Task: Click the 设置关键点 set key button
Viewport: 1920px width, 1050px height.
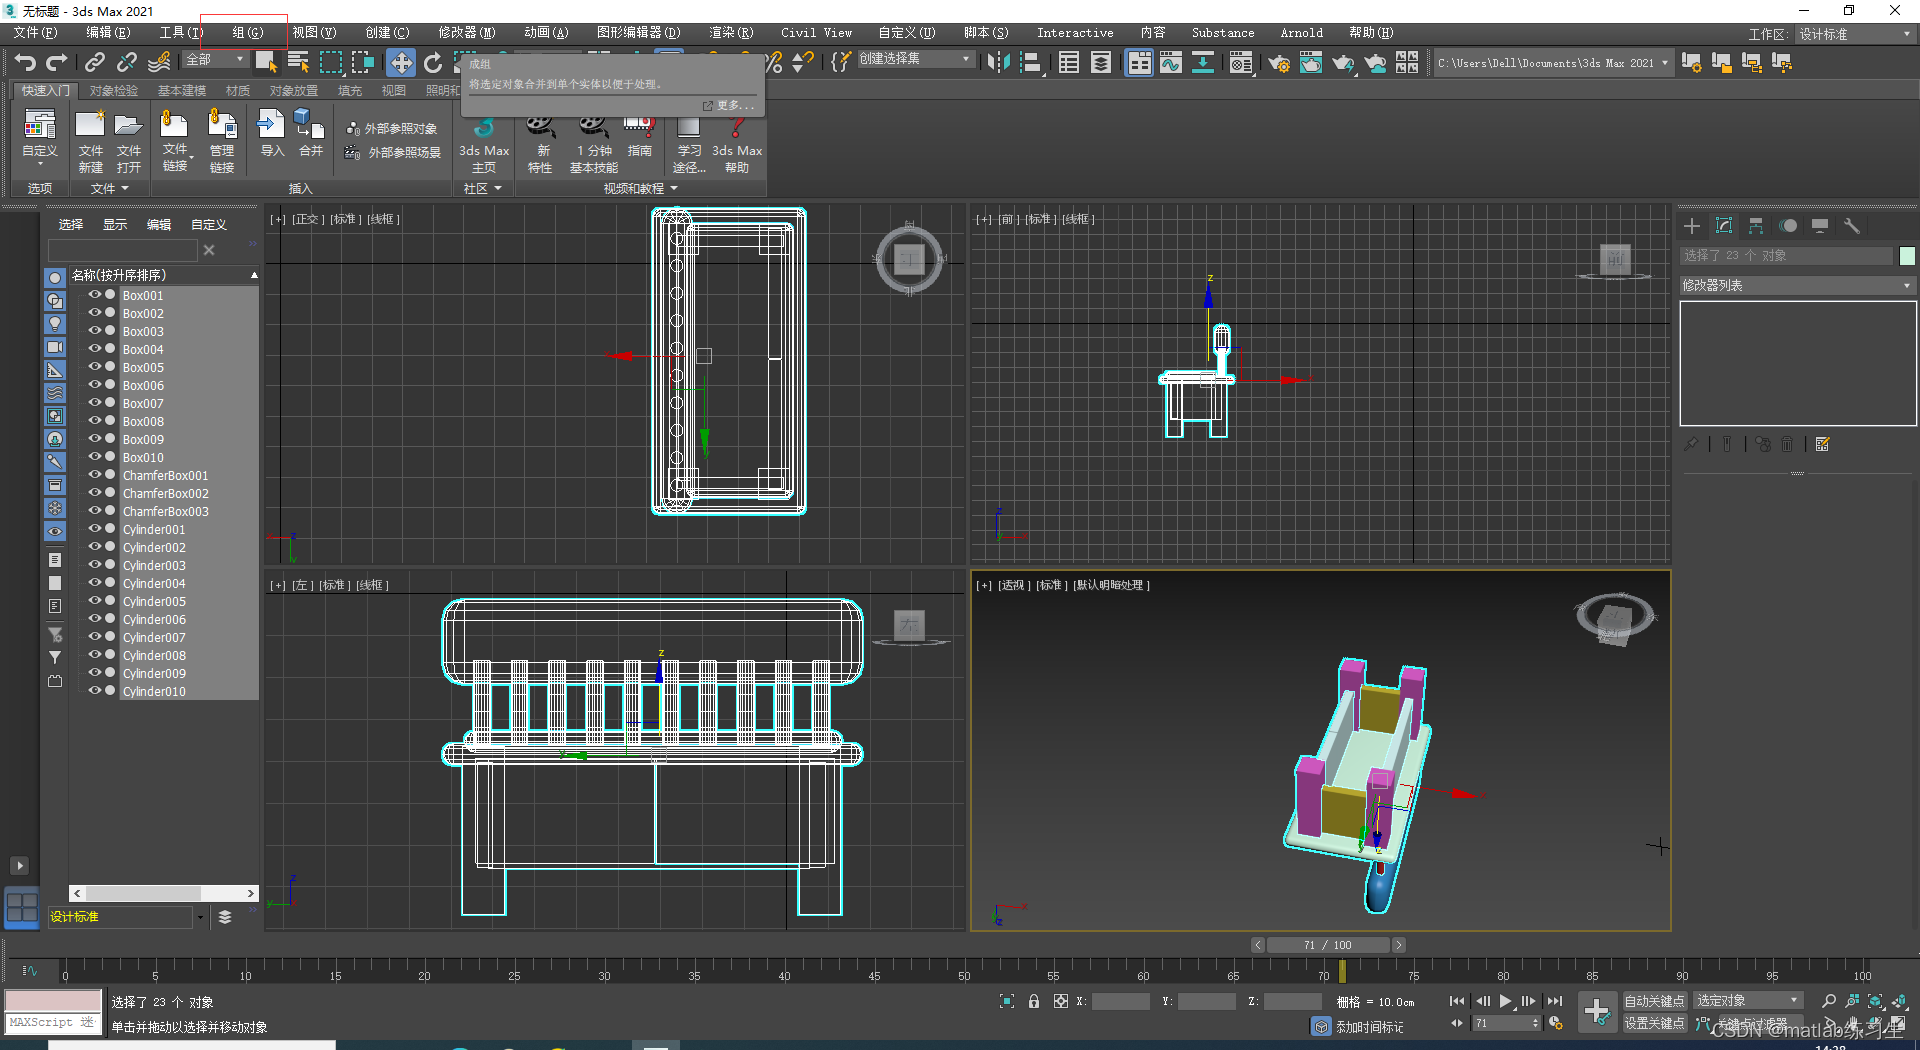Action: pos(1654,1023)
